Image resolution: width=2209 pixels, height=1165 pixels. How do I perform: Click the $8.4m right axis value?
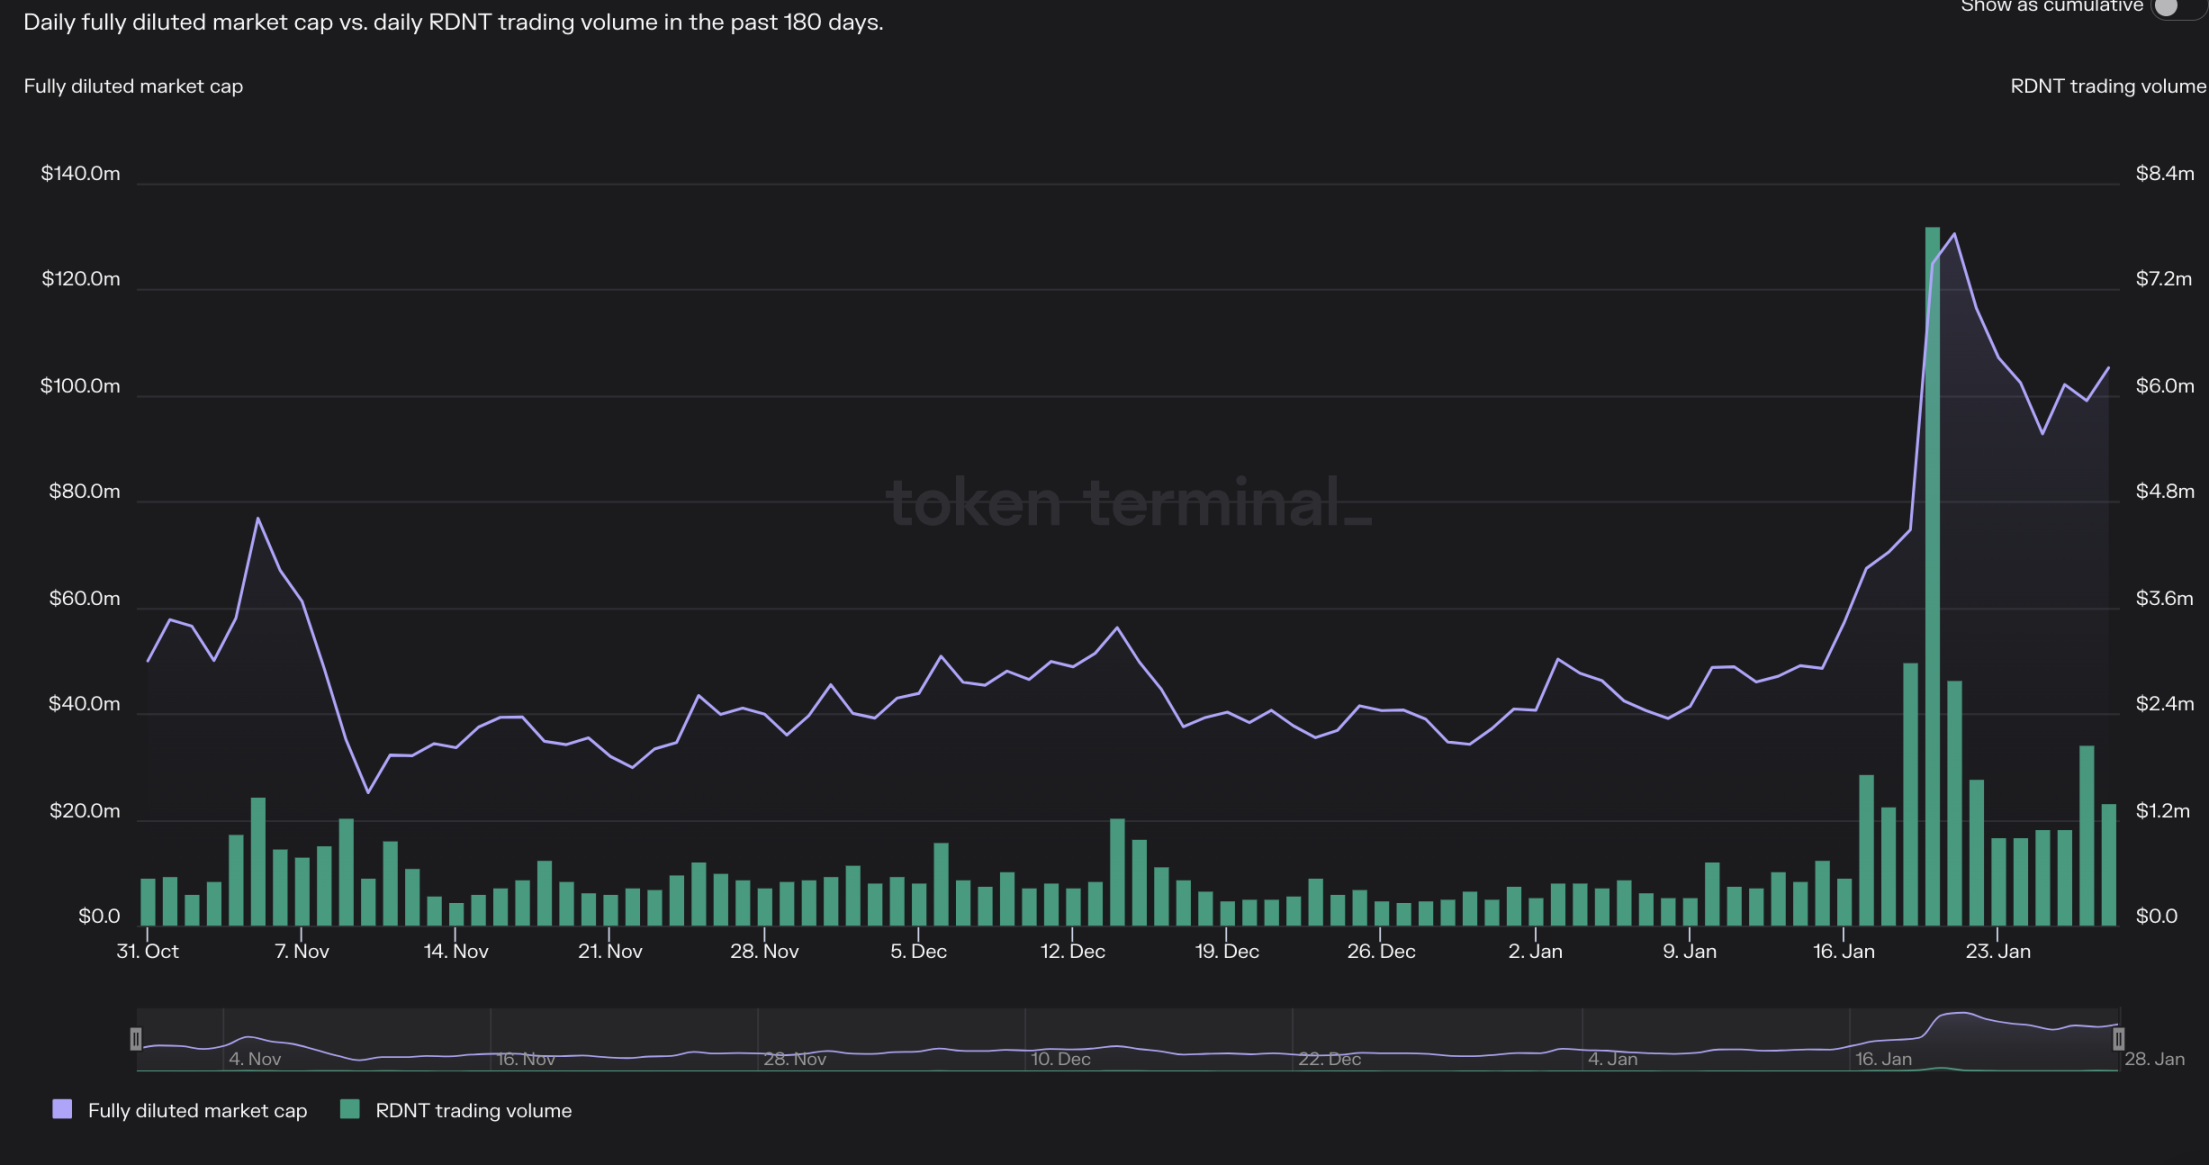(x=2165, y=174)
